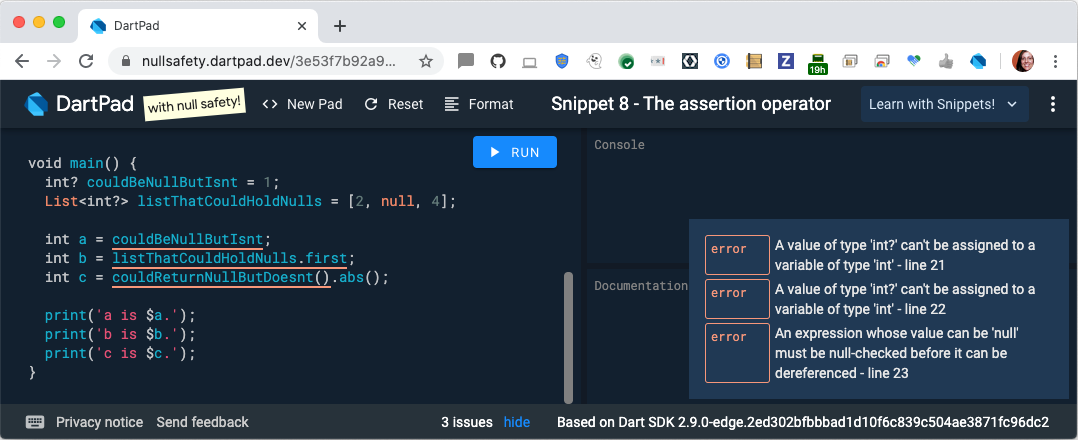The height and width of the screenshot is (440, 1078).
Task: Open the user profile avatar
Action: click(1023, 61)
